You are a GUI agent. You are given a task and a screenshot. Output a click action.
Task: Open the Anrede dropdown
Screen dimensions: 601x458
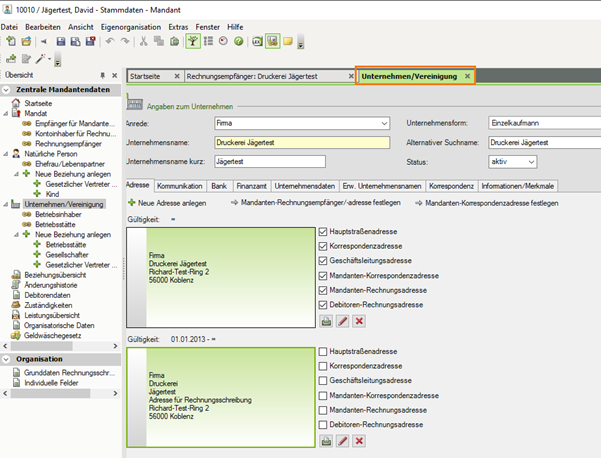tap(384, 123)
